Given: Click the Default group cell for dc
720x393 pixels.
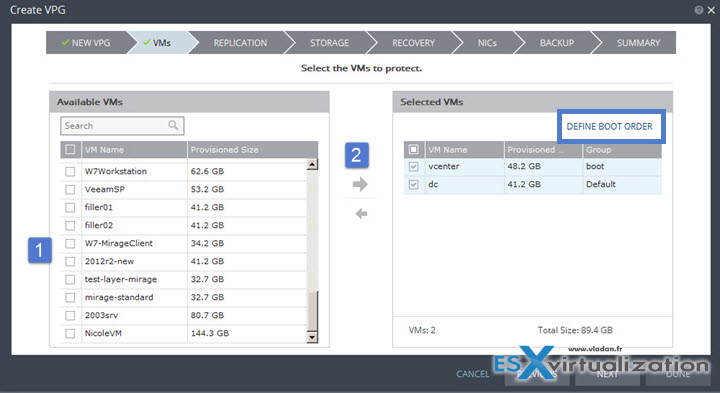Looking at the screenshot, I should pos(622,184).
